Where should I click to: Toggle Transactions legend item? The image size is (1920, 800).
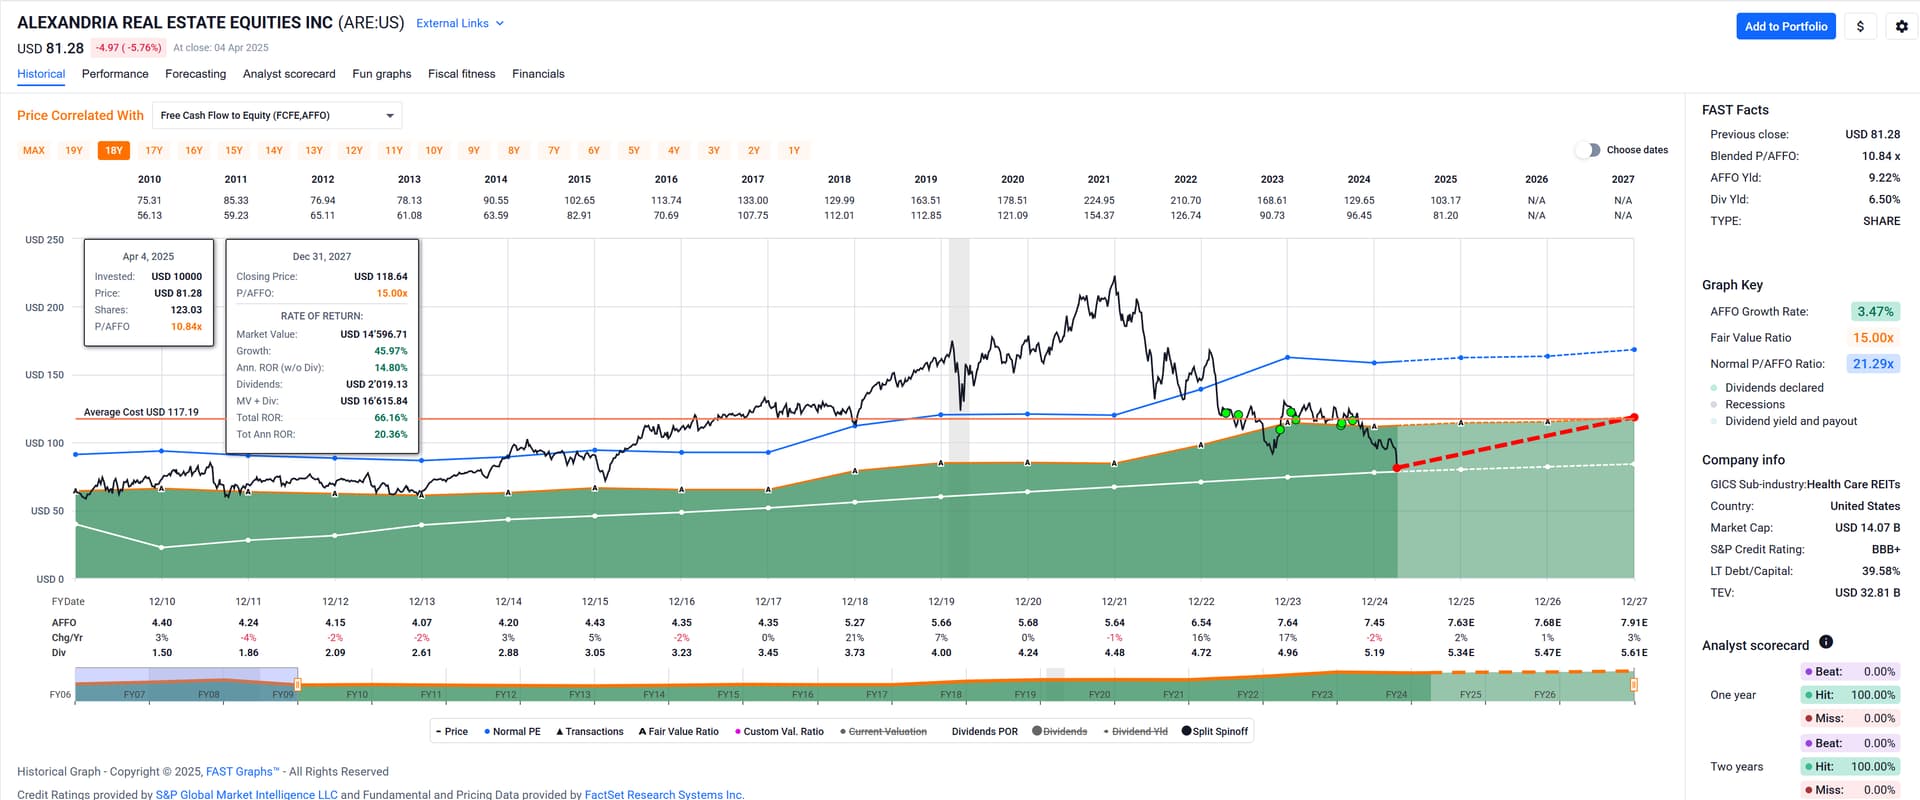click(589, 732)
